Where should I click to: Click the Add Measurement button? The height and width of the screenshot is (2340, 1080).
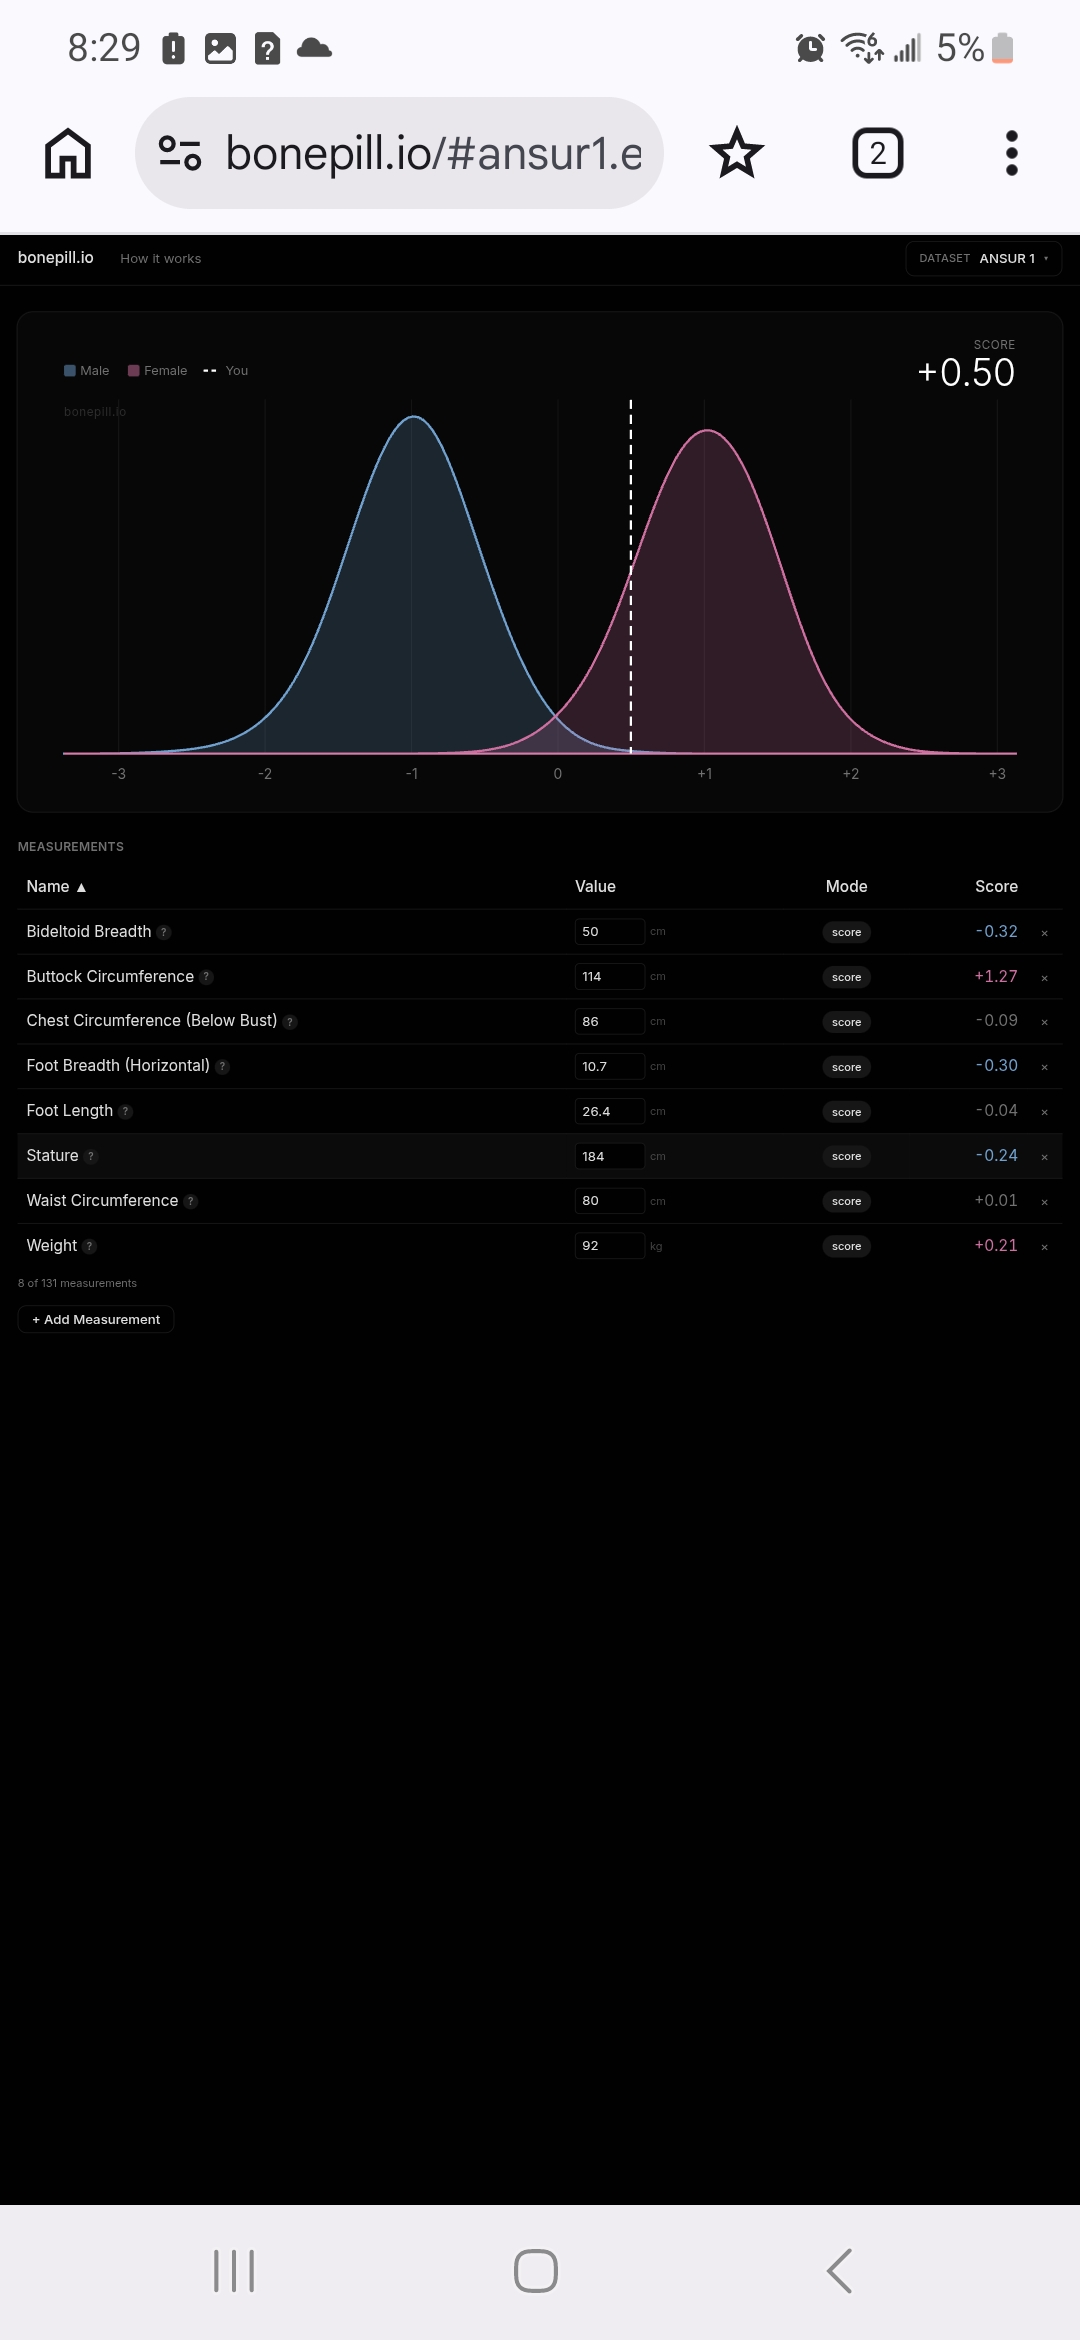coord(96,1320)
